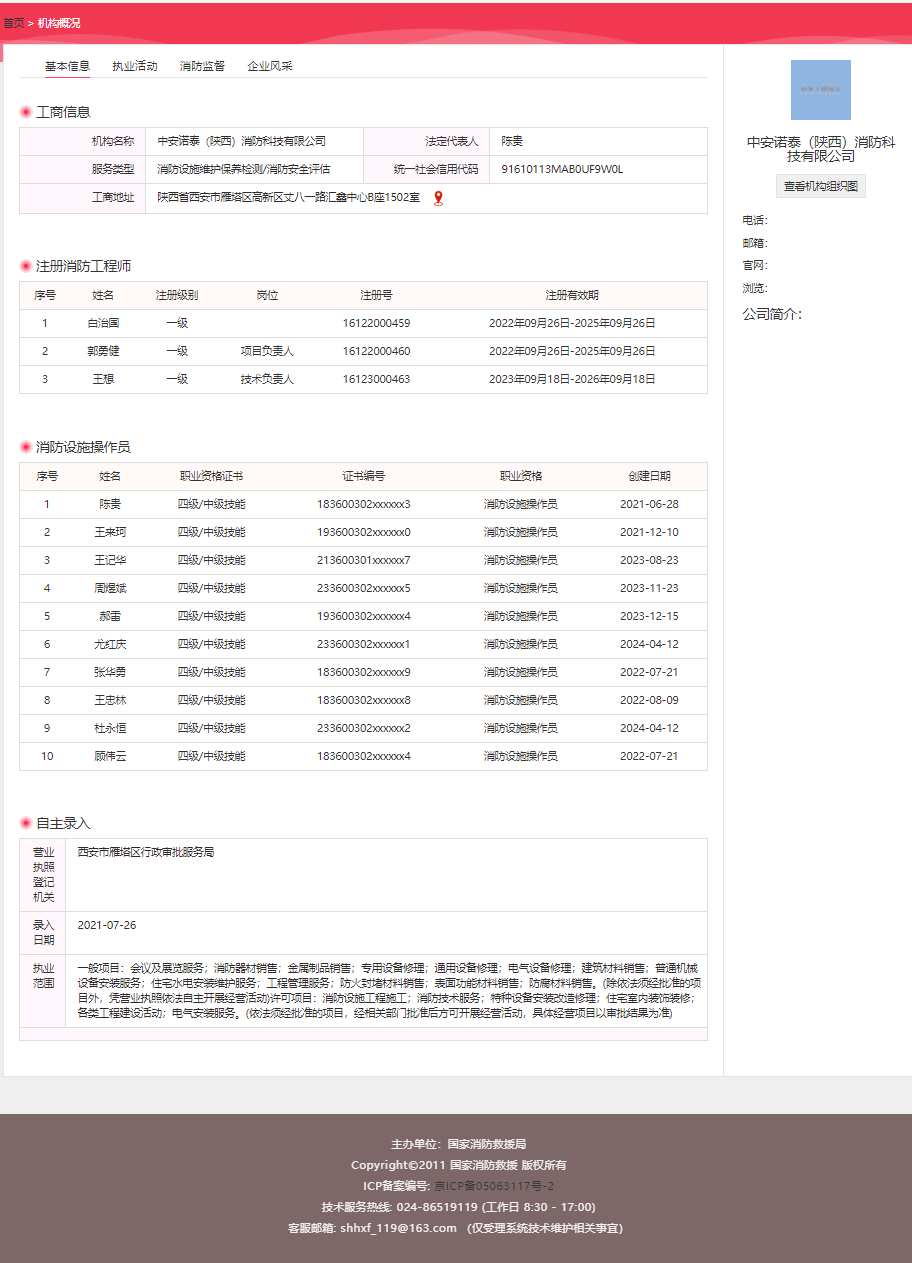
Task: Click sidebar company name heading
Action: (x=821, y=149)
